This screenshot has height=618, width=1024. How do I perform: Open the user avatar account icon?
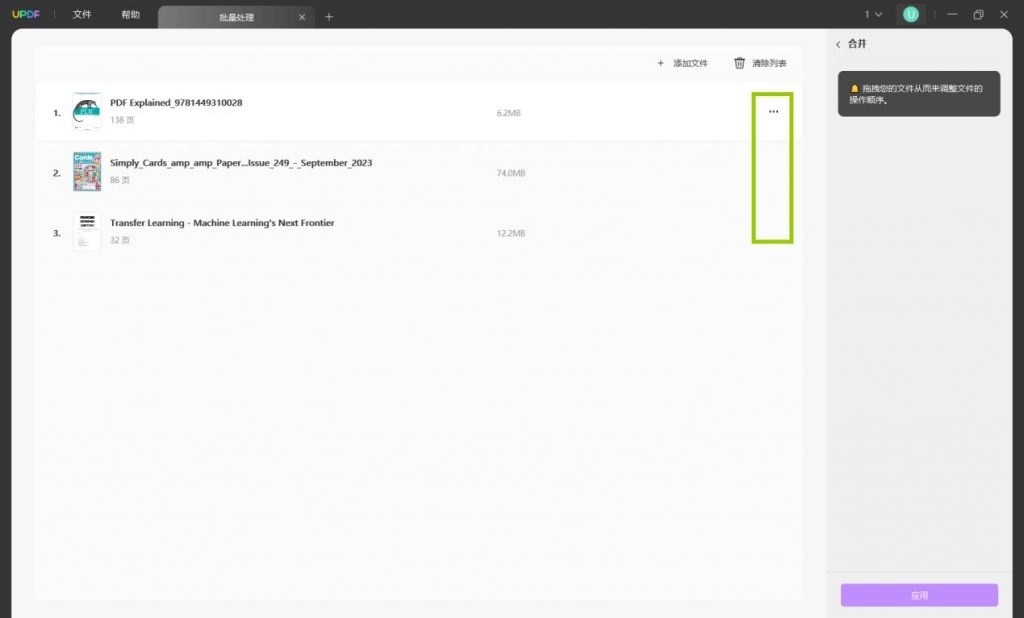click(910, 14)
